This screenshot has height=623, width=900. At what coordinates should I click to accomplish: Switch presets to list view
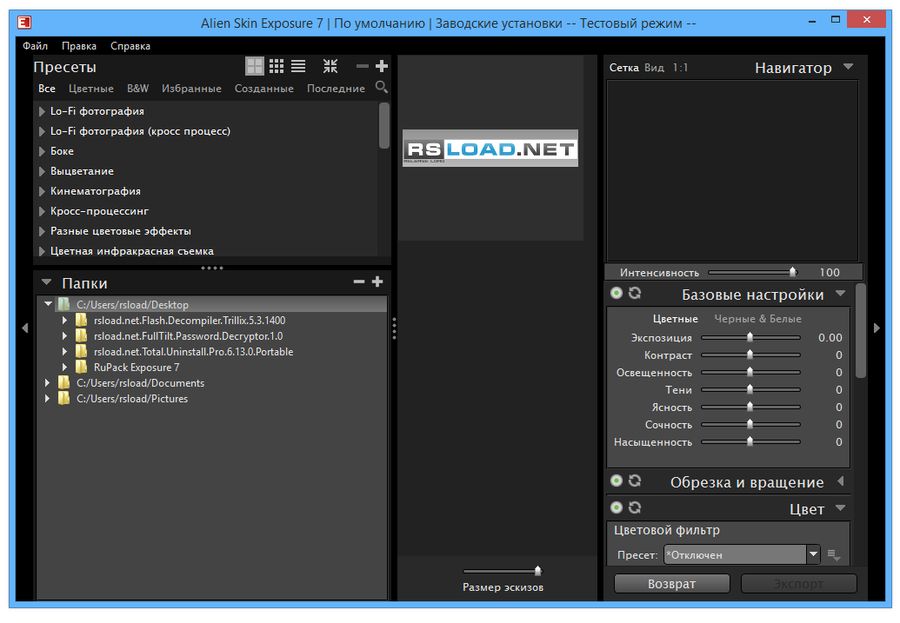pos(298,67)
